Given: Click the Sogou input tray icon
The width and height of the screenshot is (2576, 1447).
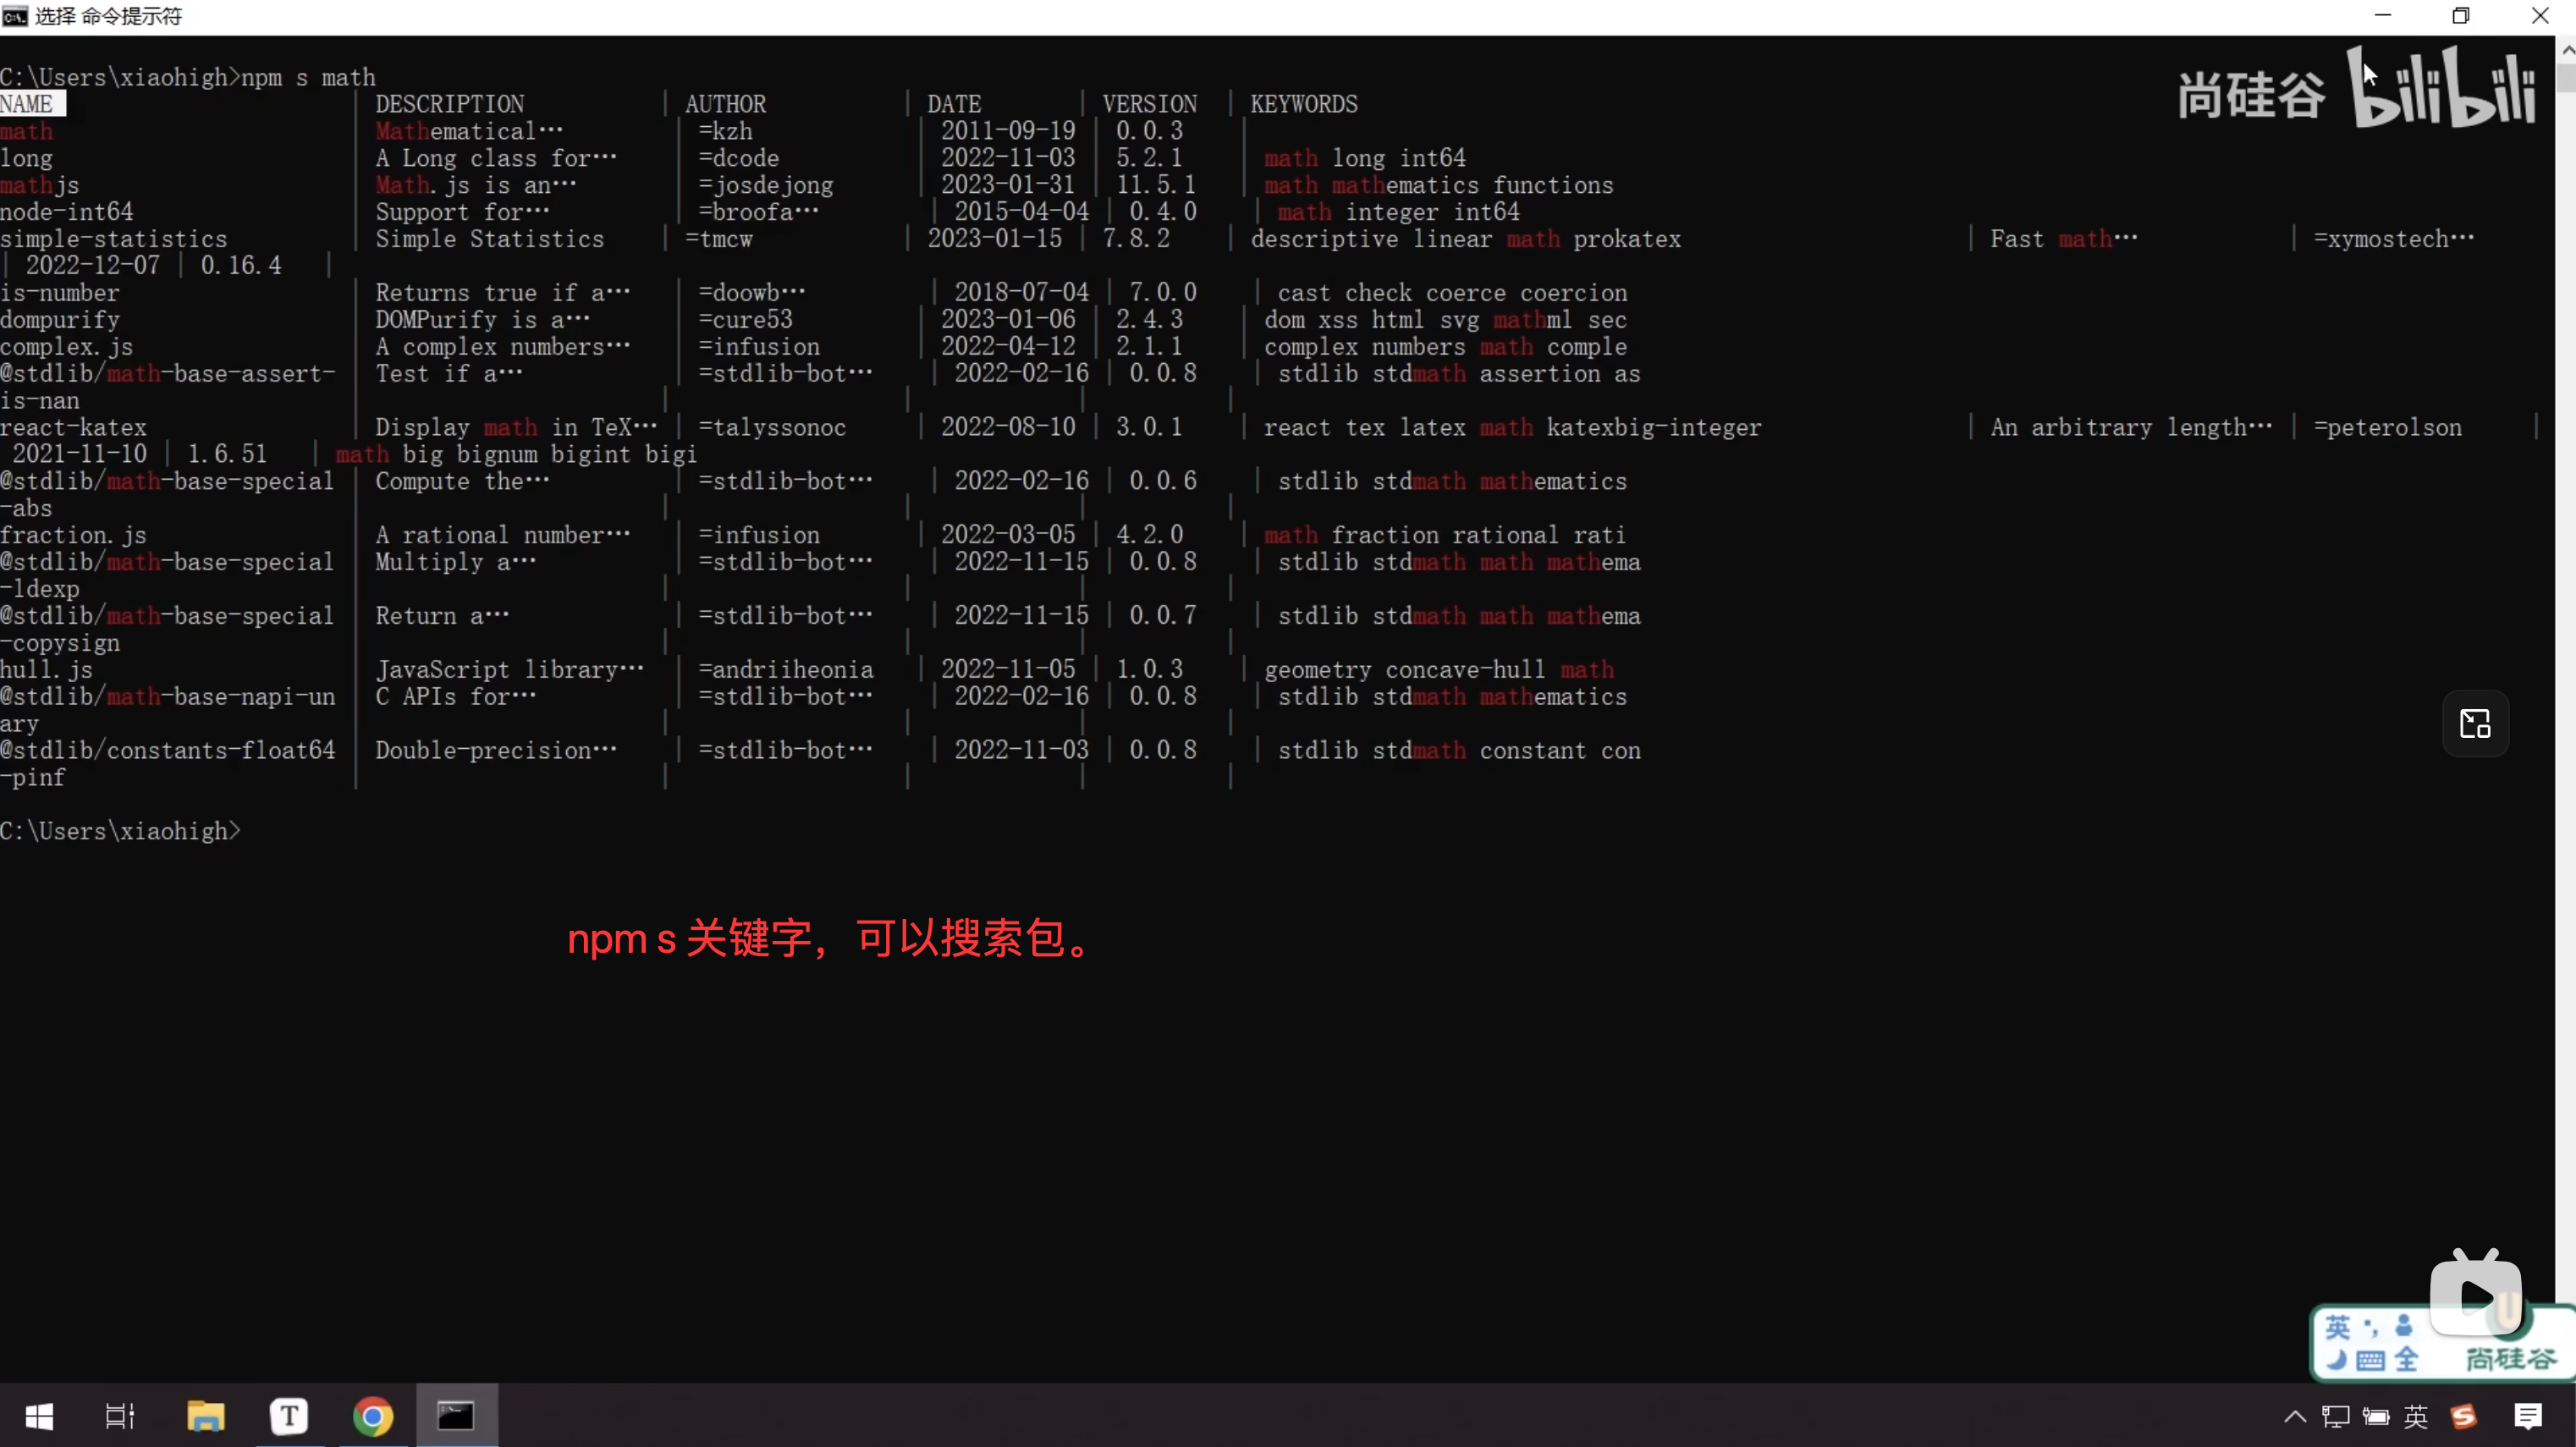Looking at the screenshot, I should [2463, 1416].
